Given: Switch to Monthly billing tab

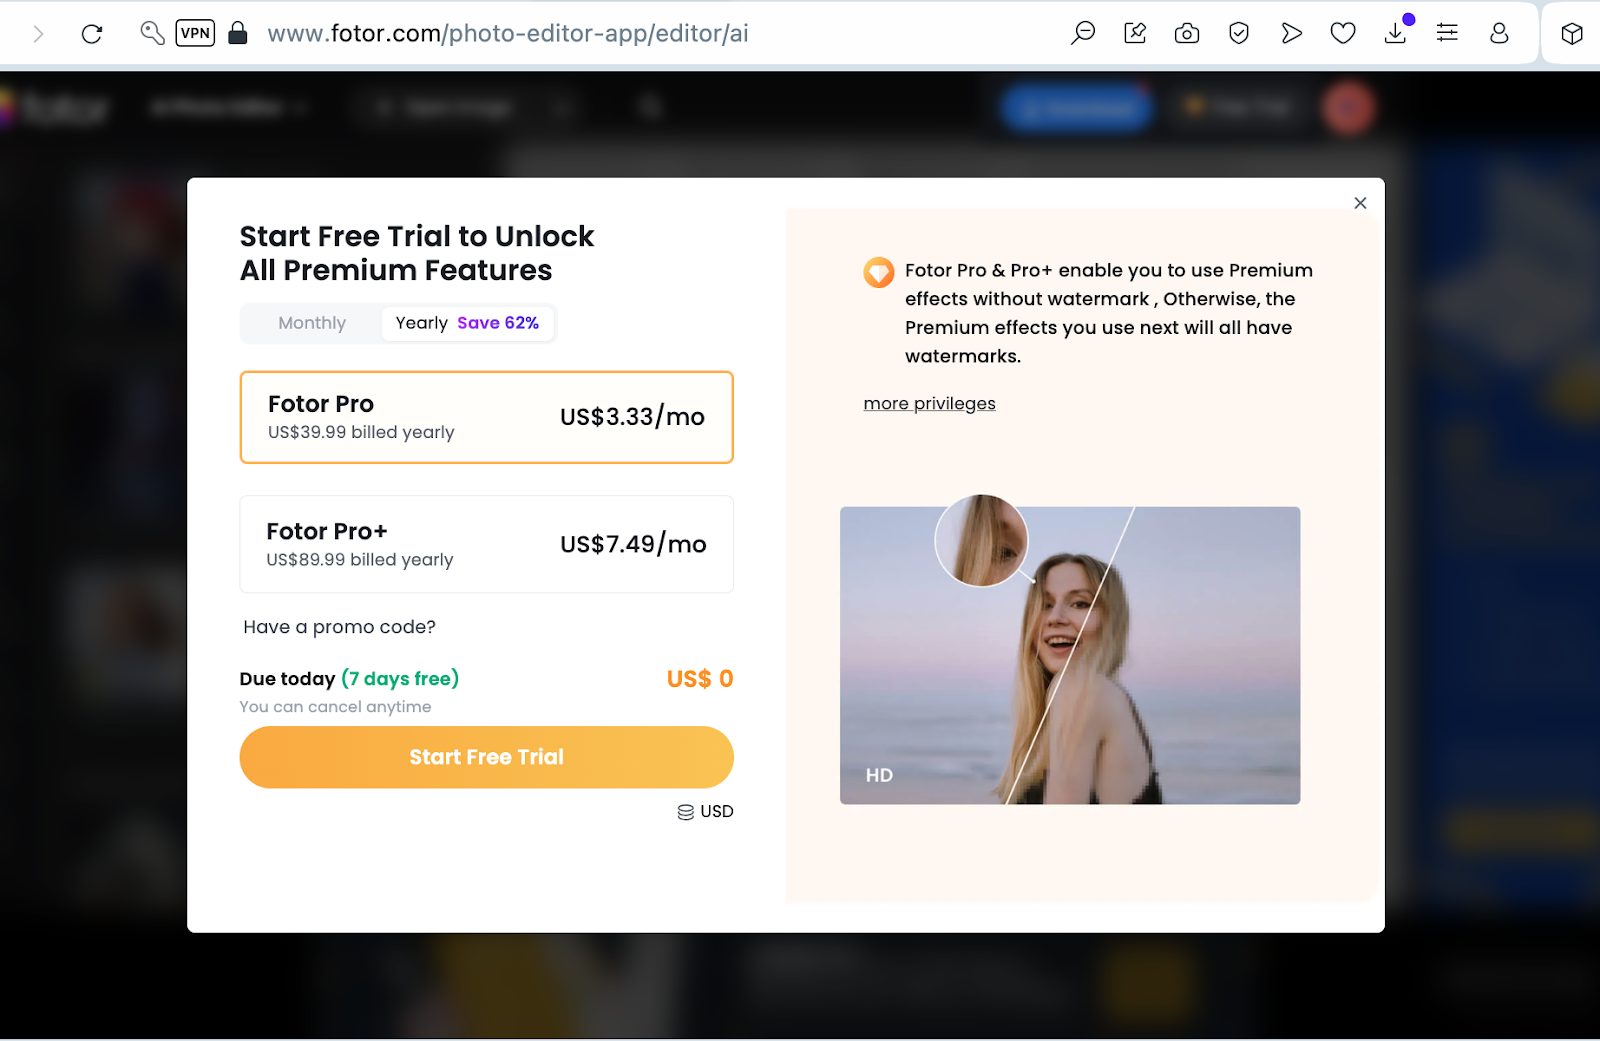Looking at the screenshot, I should (x=312, y=323).
